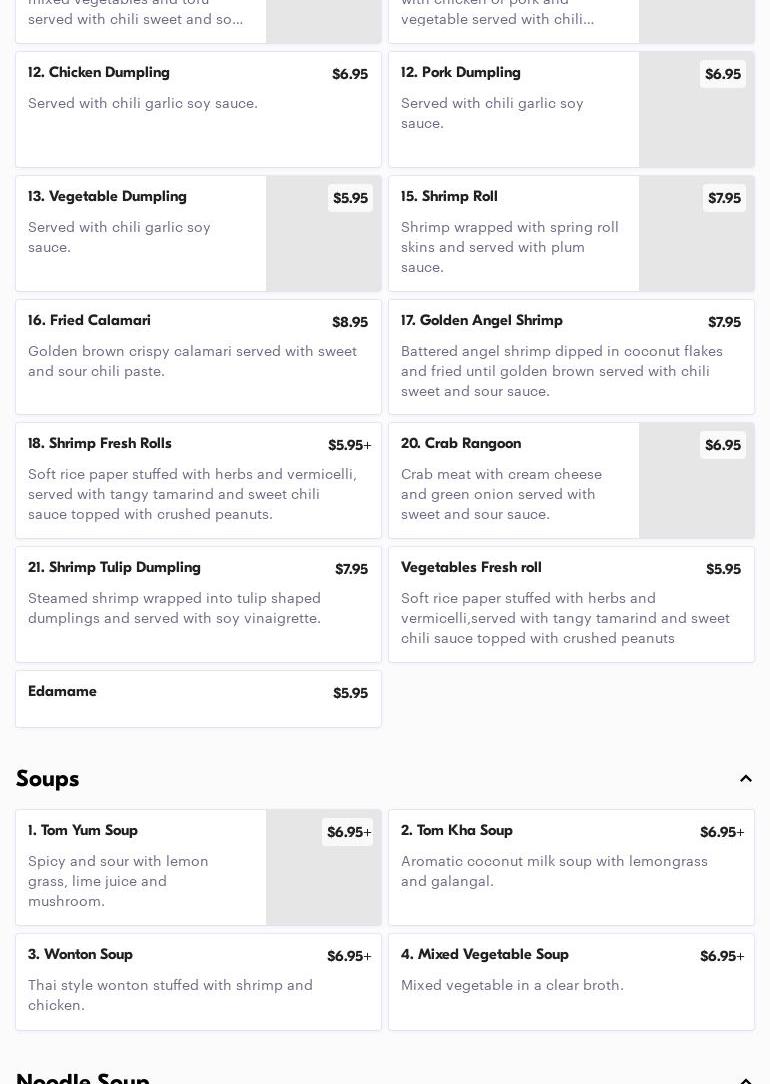The height and width of the screenshot is (1084, 770).
Task: Select the 13. Vegetable Dumpling title
Action: coord(107,197)
